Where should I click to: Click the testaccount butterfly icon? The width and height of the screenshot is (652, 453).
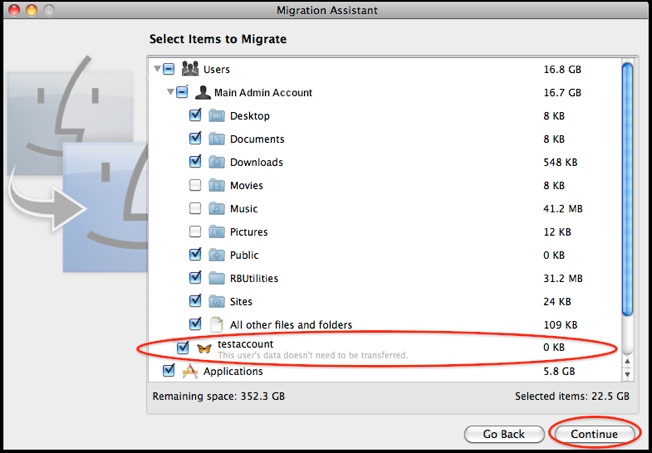pos(204,348)
